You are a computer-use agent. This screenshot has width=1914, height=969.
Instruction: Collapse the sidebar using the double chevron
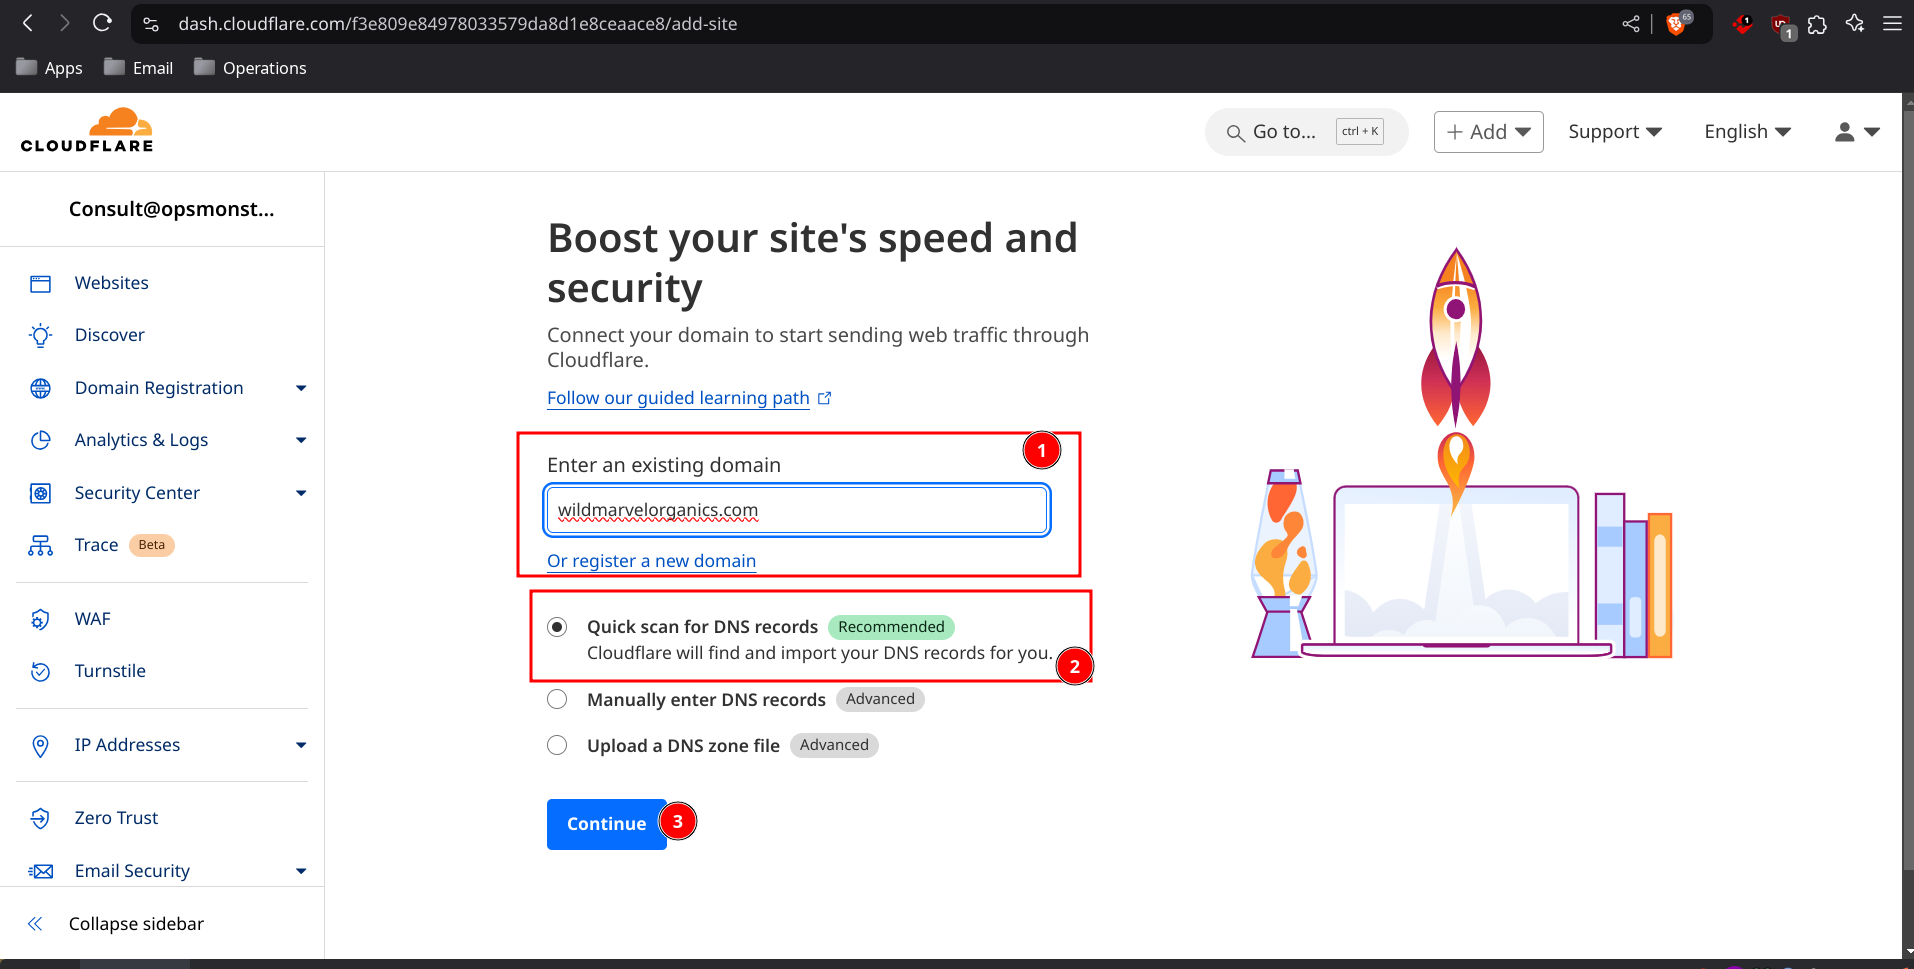click(35, 924)
